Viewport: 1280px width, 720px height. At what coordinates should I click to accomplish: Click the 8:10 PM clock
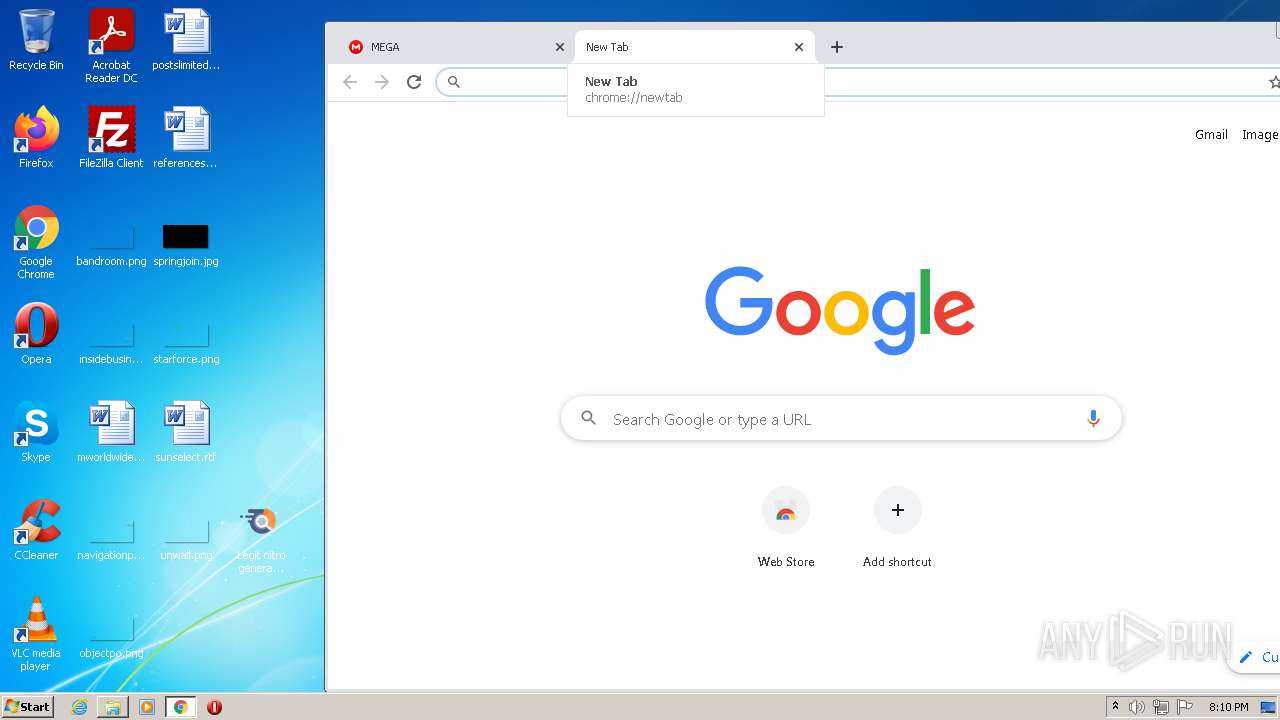(x=1228, y=707)
